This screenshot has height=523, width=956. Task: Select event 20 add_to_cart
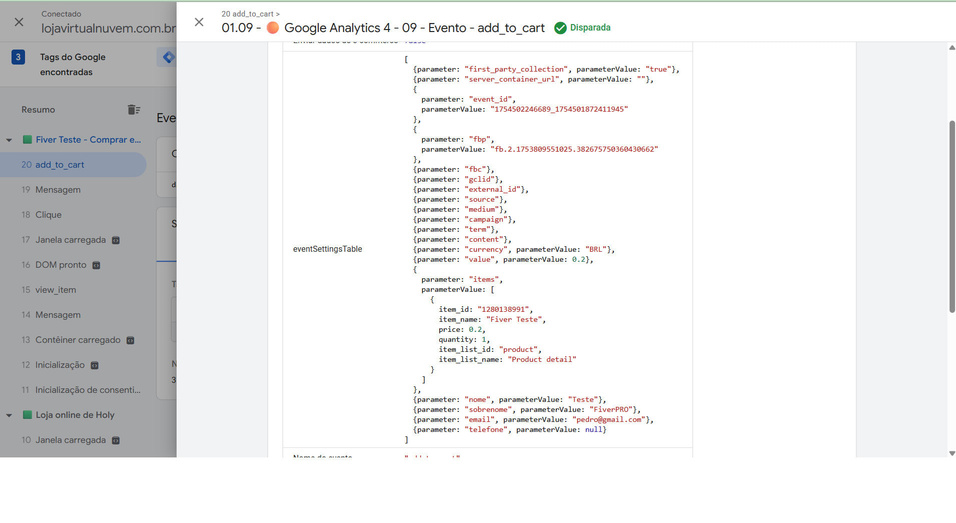click(x=73, y=165)
